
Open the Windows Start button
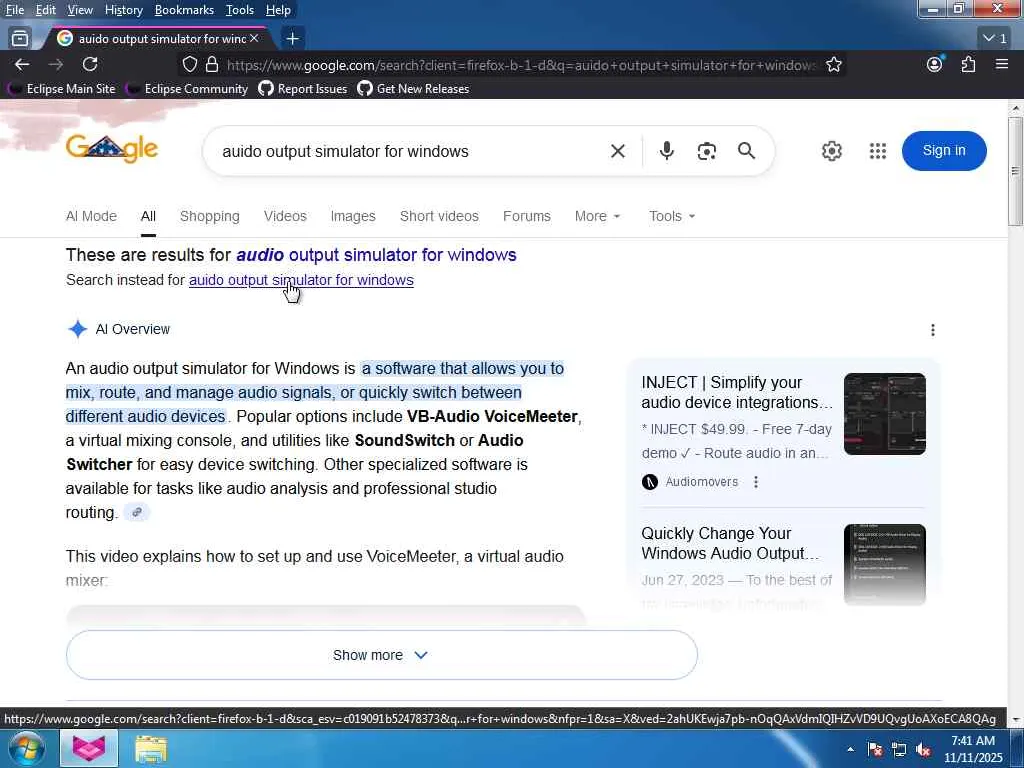[26, 748]
